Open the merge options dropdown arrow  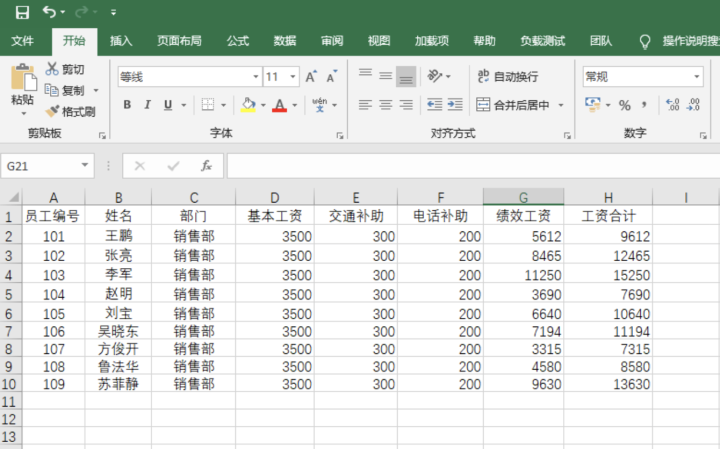point(561,105)
